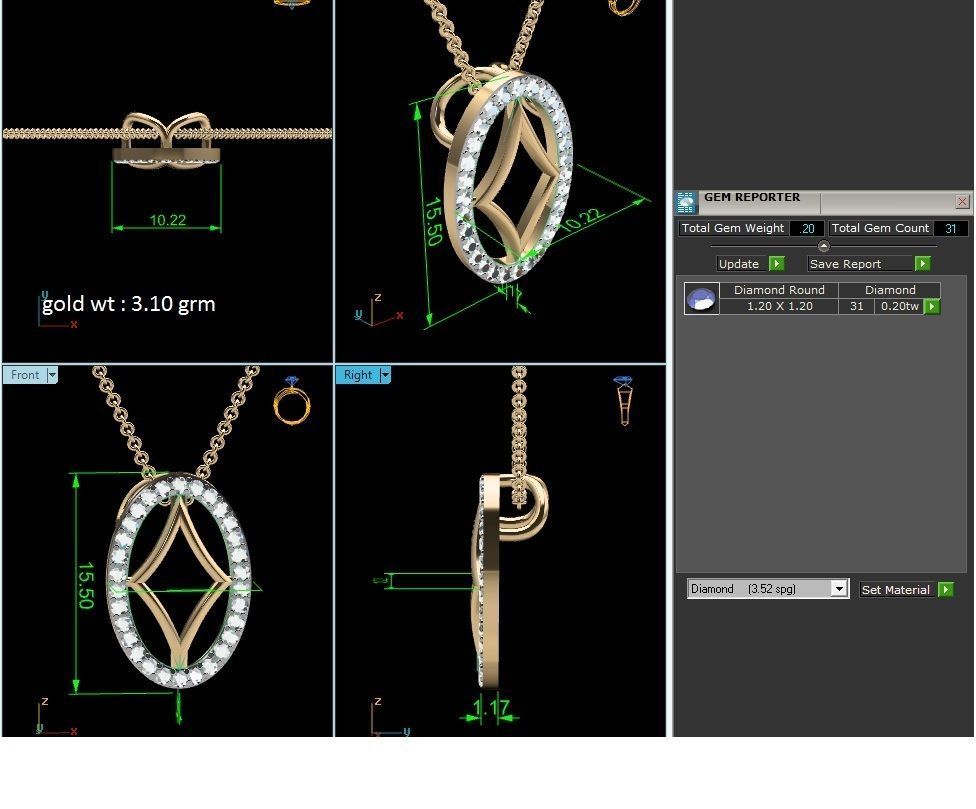
Task: Click the ring icon in the Front viewport
Action: (x=291, y=401)
